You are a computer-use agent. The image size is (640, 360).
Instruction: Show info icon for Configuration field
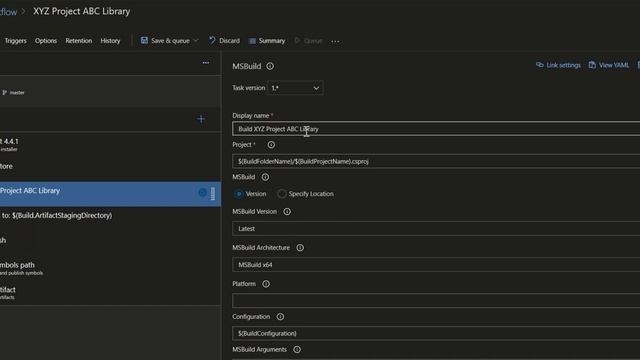tap(280, 317)
